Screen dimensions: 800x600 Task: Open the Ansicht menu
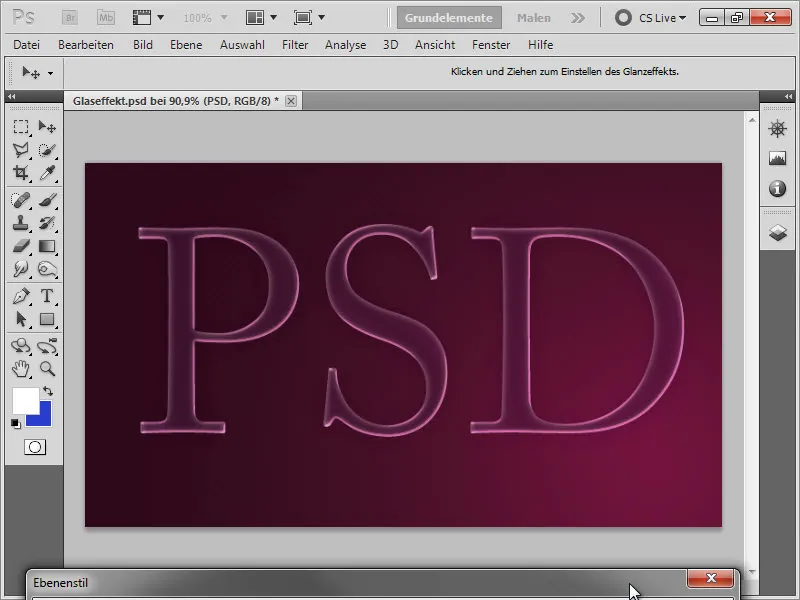point(435,45)
